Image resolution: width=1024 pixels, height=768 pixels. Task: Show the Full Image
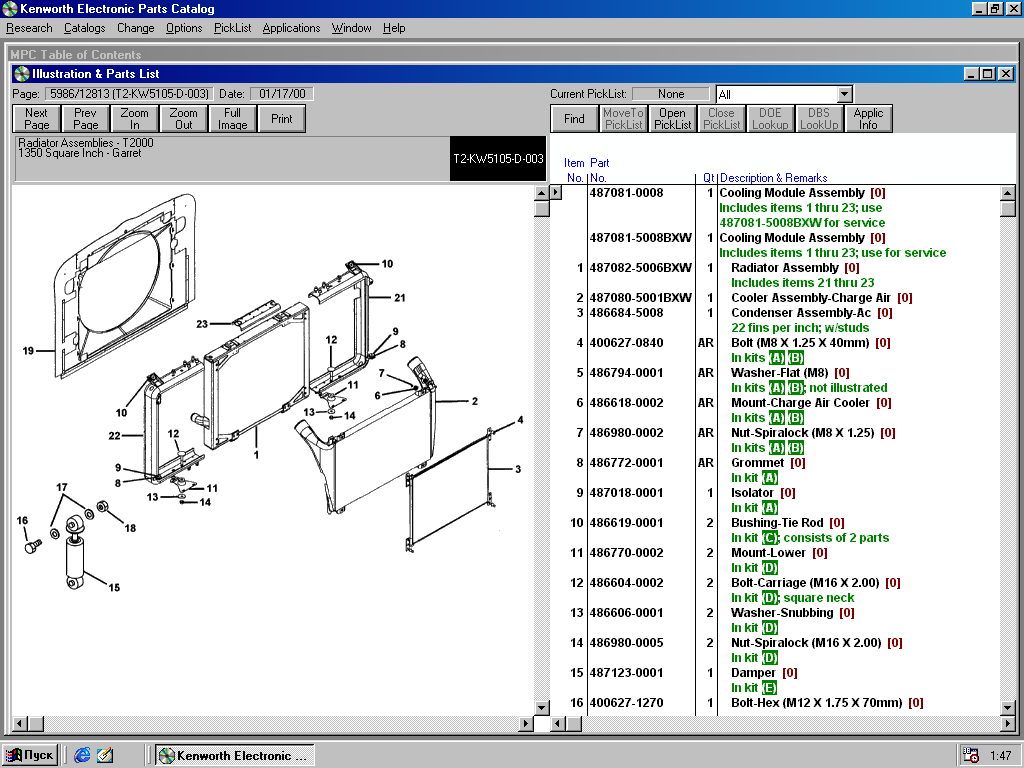[x=232, y=119]
